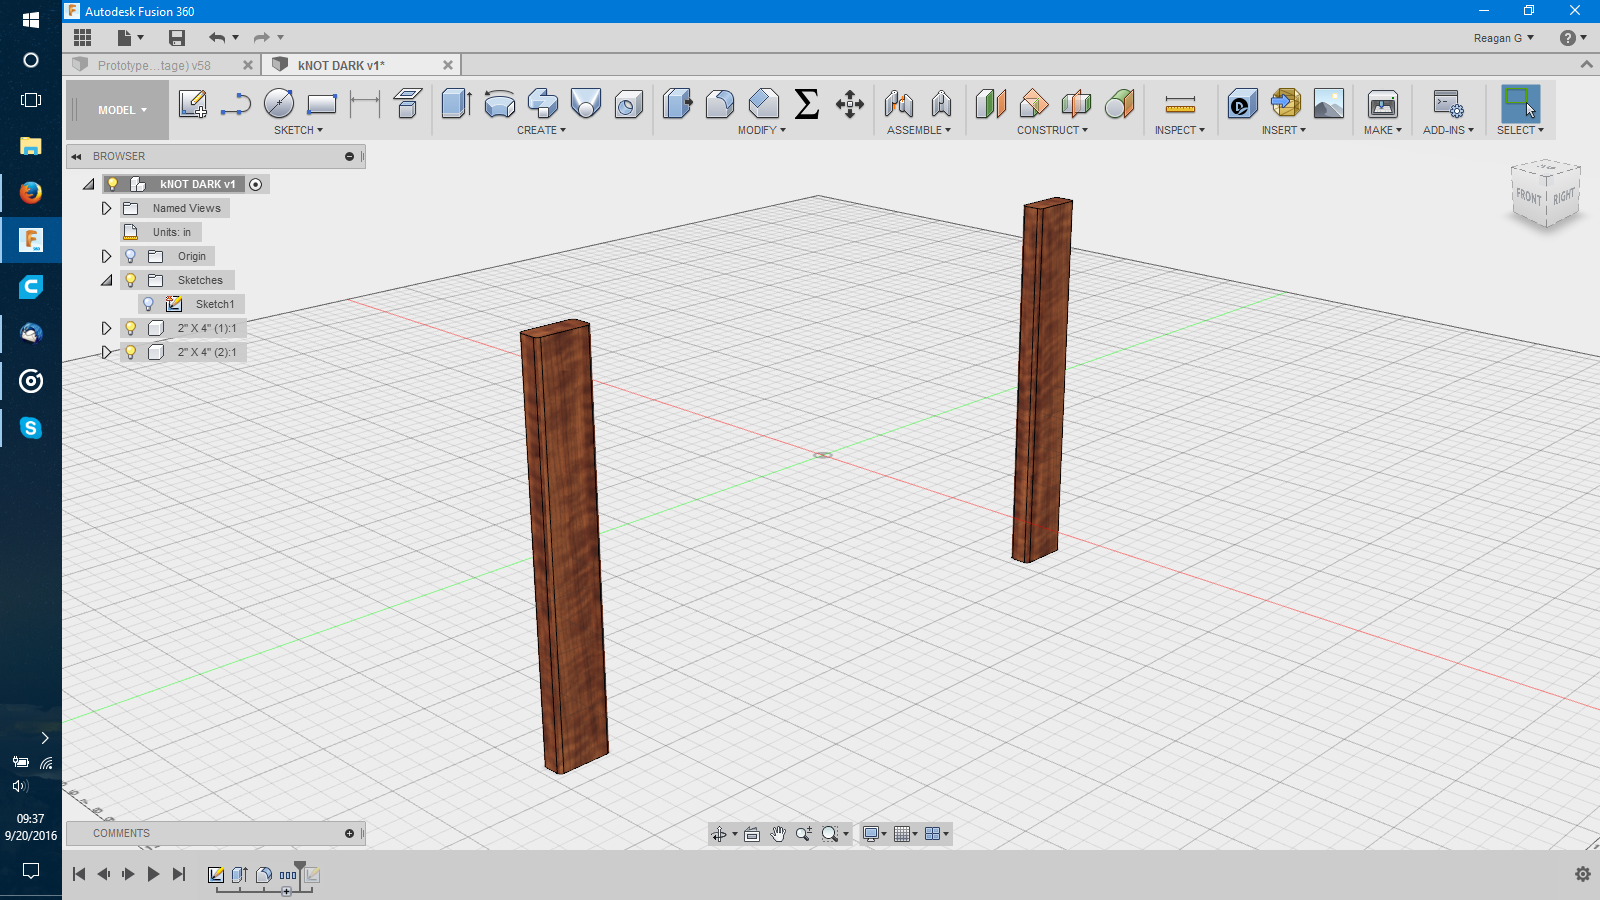Open Change Parameters sigma icon
The width and height of the screenshot is (1600, 900).
pos(807,104)
